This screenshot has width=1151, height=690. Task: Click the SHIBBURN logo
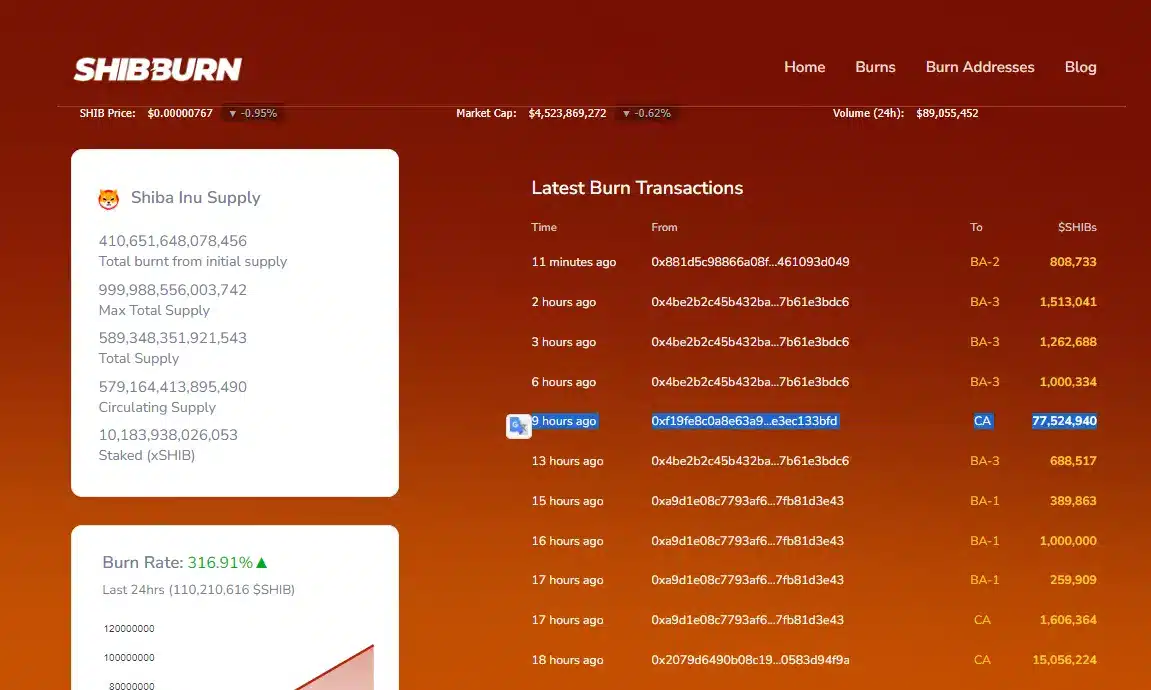click(x=158, y=69)
